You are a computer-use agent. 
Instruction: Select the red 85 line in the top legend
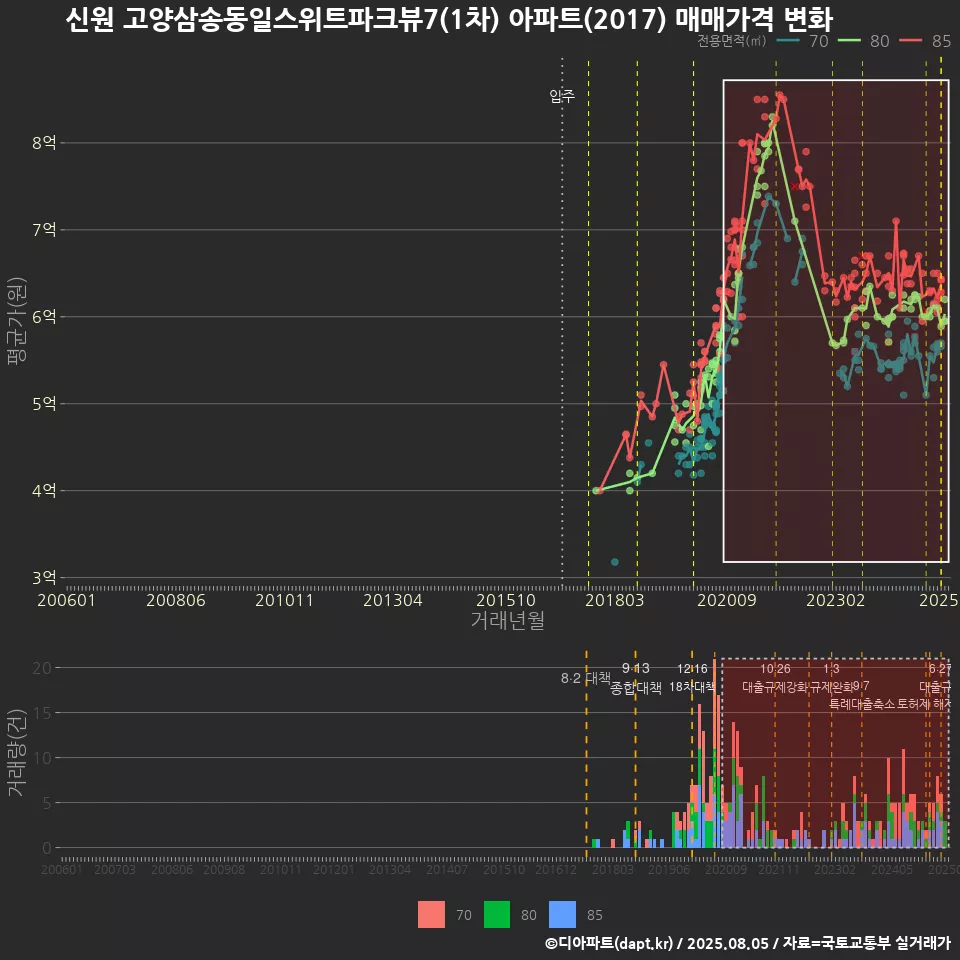910,41
